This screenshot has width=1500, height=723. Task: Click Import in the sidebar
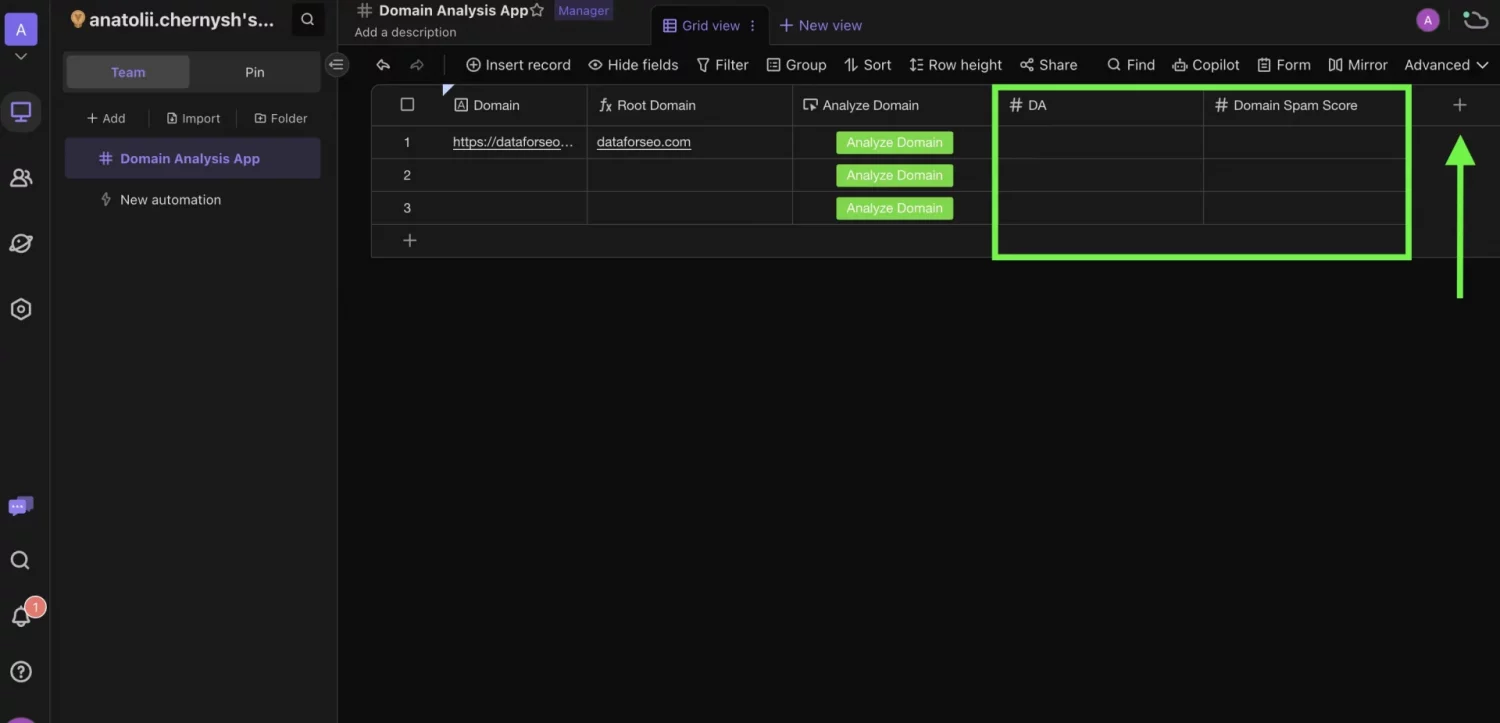pyautogui.click(x=193, y=118)
